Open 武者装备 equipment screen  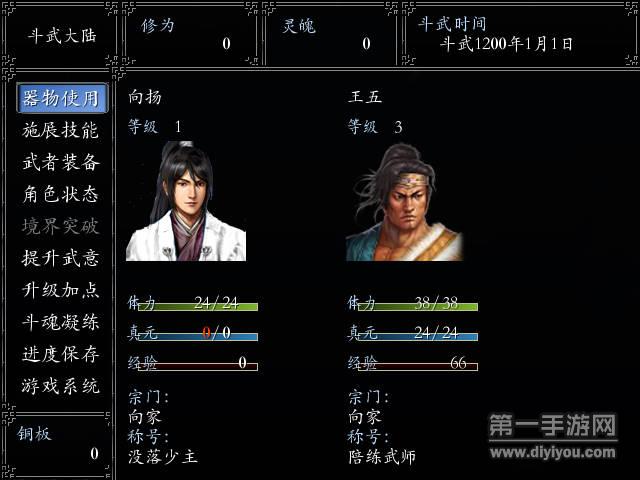coord(60,162)
